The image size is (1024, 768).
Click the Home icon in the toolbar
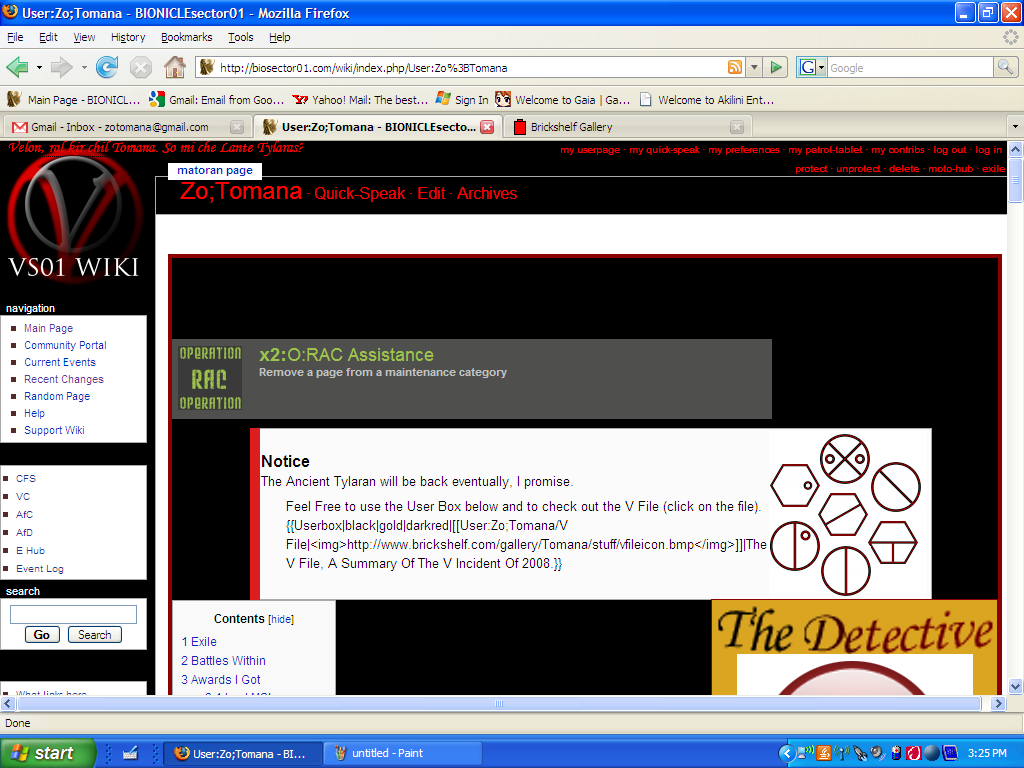[175, 67]
